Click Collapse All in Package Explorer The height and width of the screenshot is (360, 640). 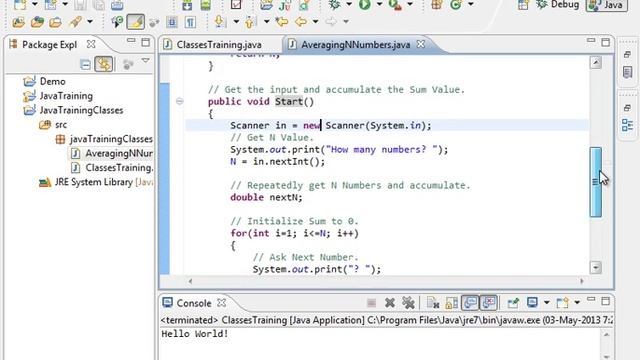[85, 64]
